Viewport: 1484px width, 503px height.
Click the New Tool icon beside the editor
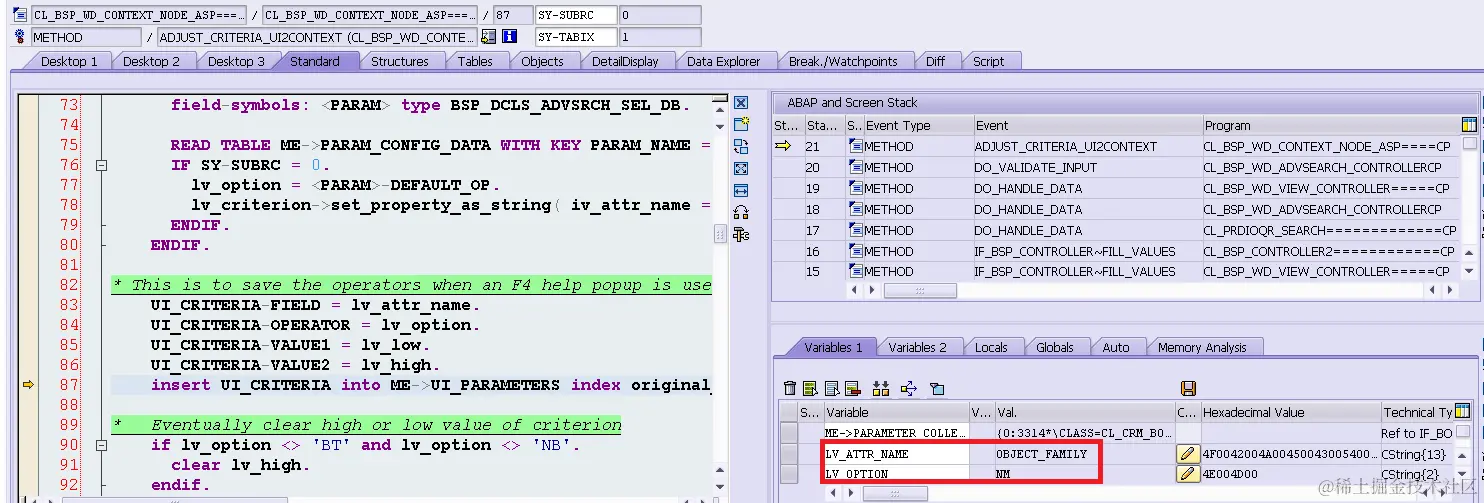[741, 124]
